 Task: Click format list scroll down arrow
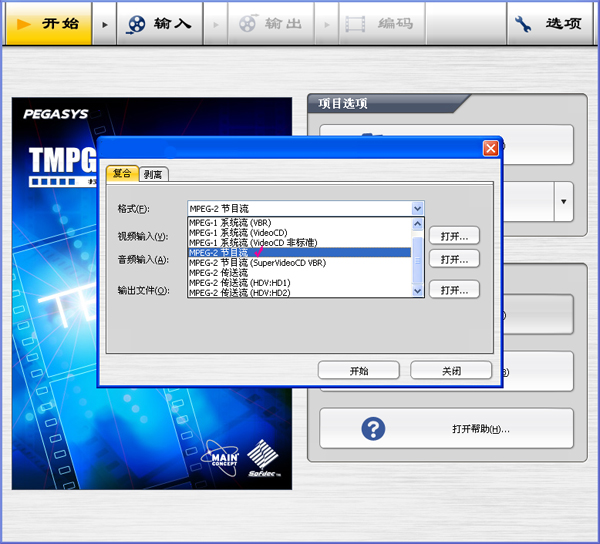[417, 291]
